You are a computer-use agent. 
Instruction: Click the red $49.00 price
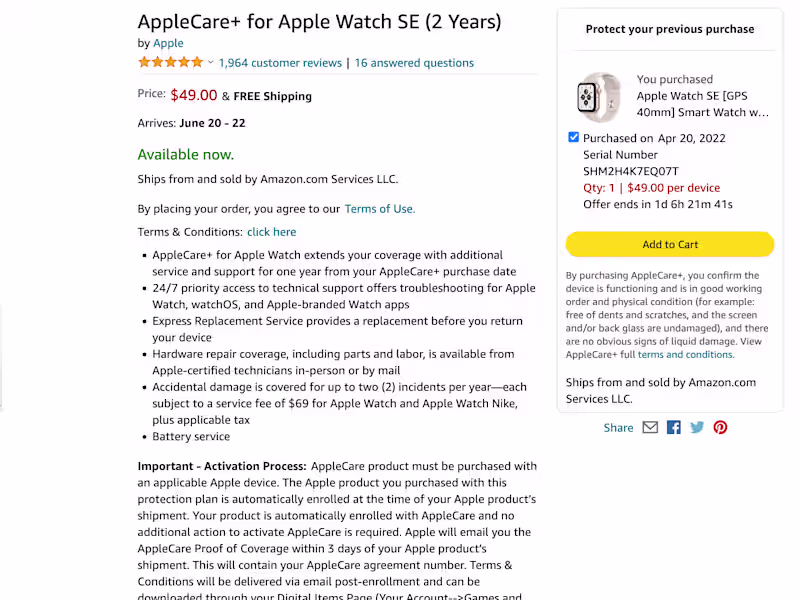194,95
